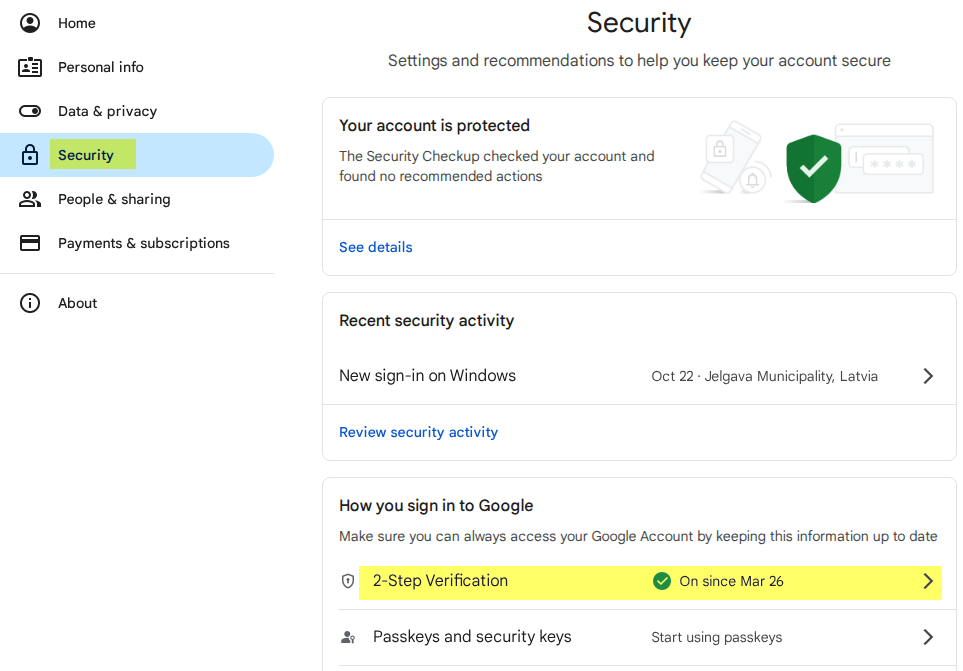Select People & sharing in sidebar

tap(114, 199)
